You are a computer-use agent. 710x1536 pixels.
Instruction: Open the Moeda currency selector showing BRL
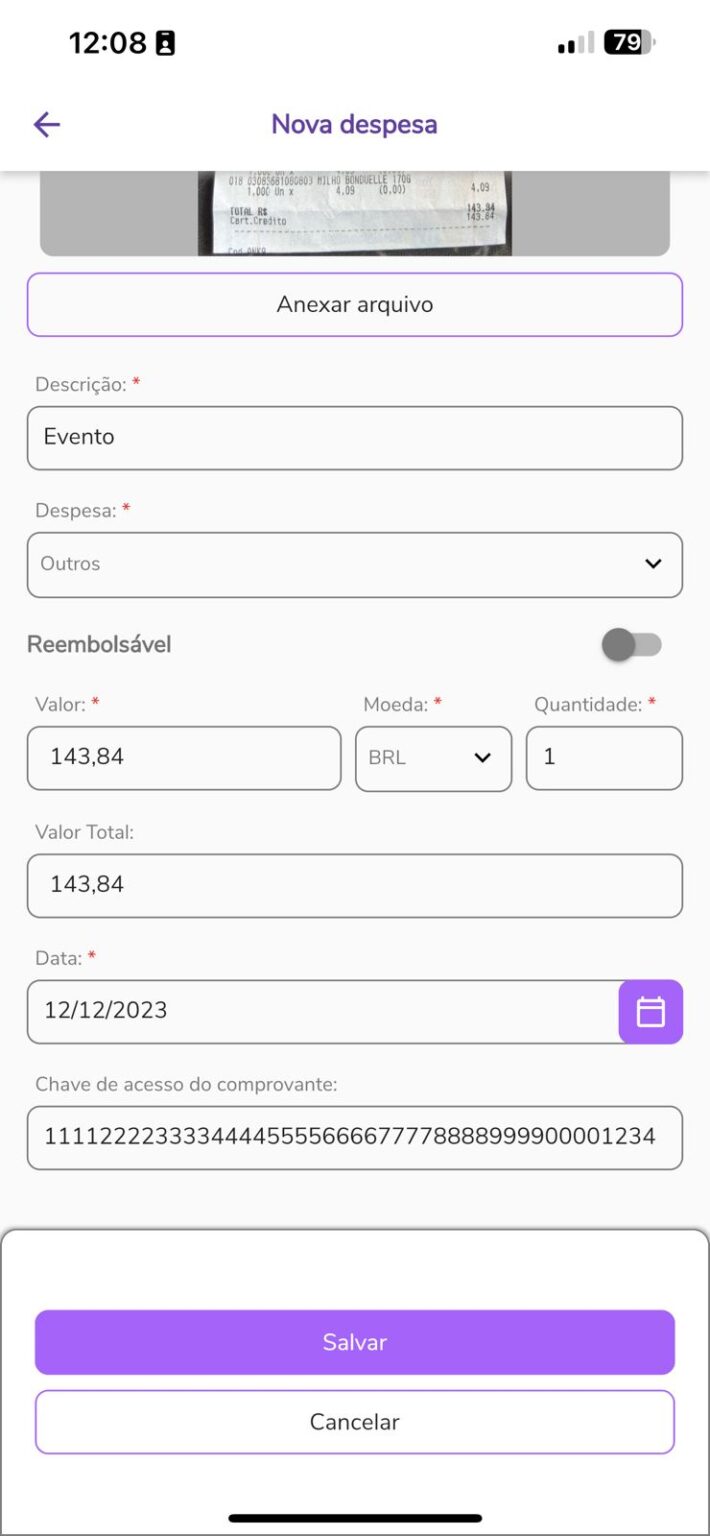pyautogui.click(x=432, y=758)
